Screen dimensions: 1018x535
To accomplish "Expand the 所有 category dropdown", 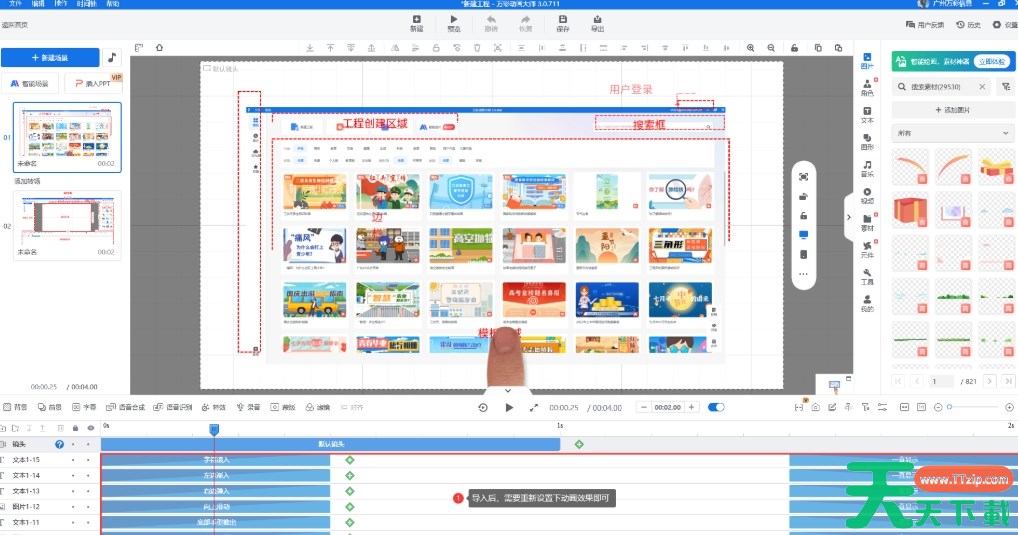I will point(952,133).
